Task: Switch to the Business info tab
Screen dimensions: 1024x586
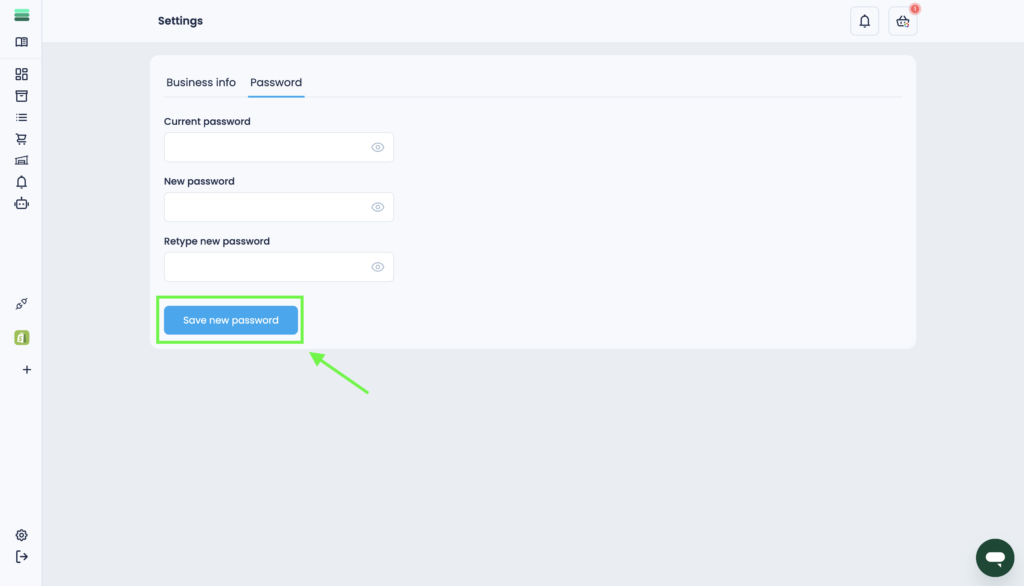Action: [201, 83]
